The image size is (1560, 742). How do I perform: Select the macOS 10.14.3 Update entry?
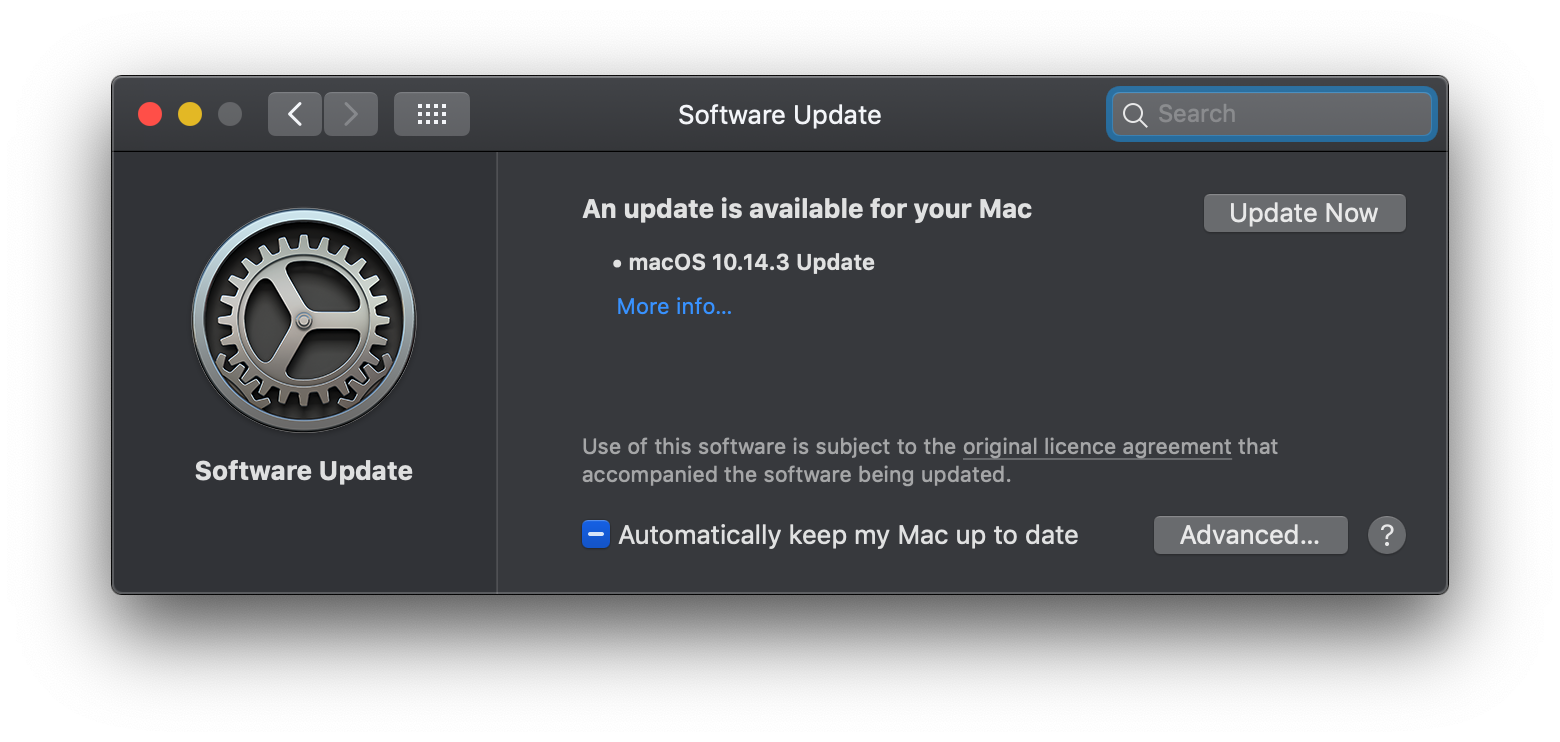click(751, 263)
